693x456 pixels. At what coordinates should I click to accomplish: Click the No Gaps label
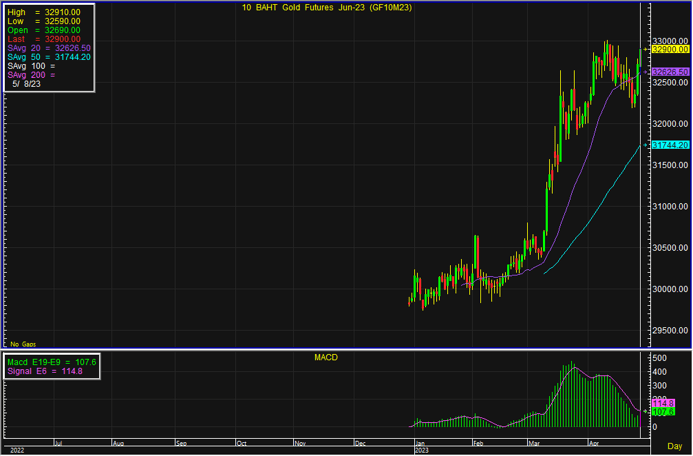pos(22,343)
